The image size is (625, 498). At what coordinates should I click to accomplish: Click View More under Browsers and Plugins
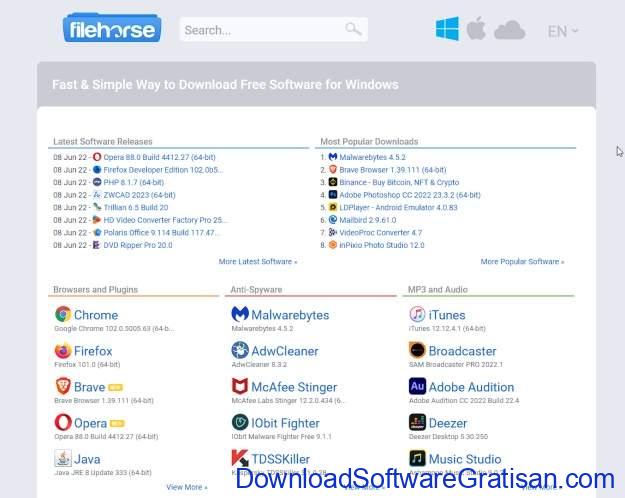pos(187,487)
